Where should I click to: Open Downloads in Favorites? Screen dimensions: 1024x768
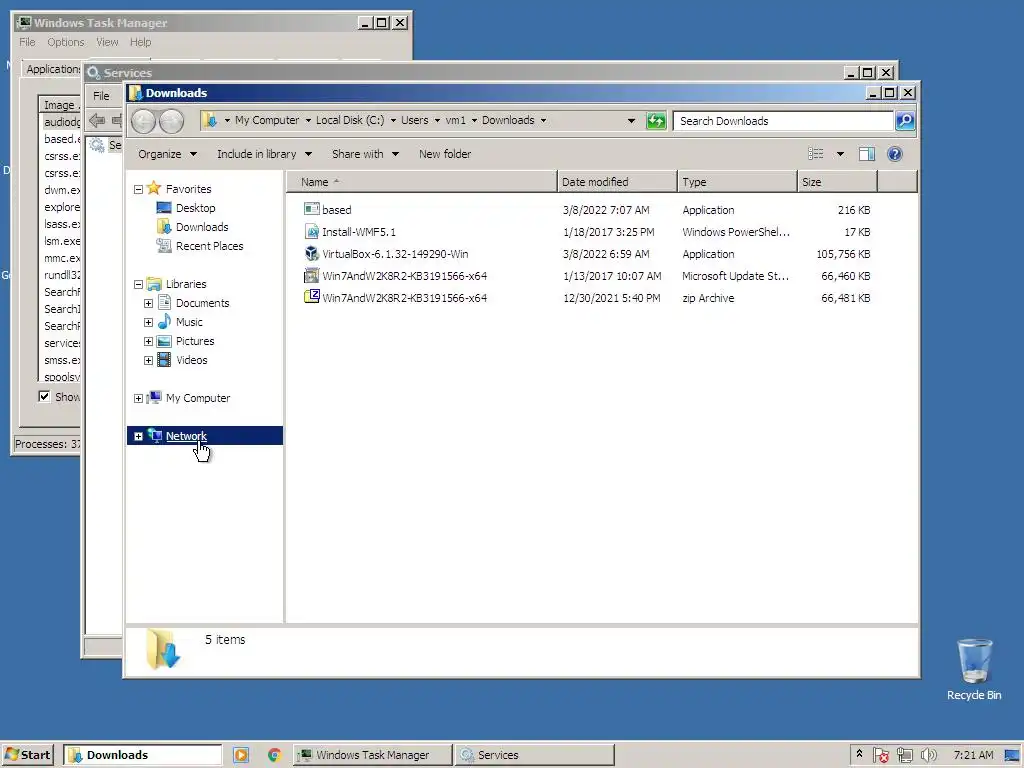pyautogui.click(x=202, y=227)
